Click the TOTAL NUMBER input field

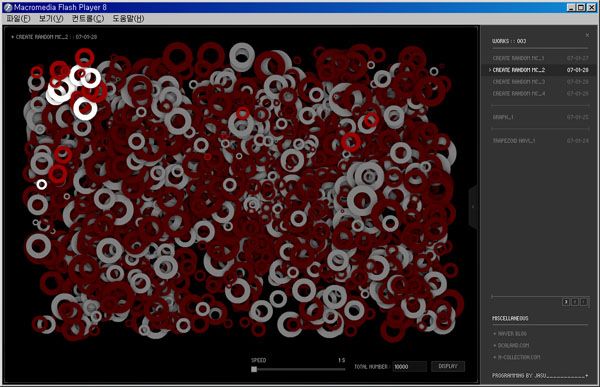(409, 367)
